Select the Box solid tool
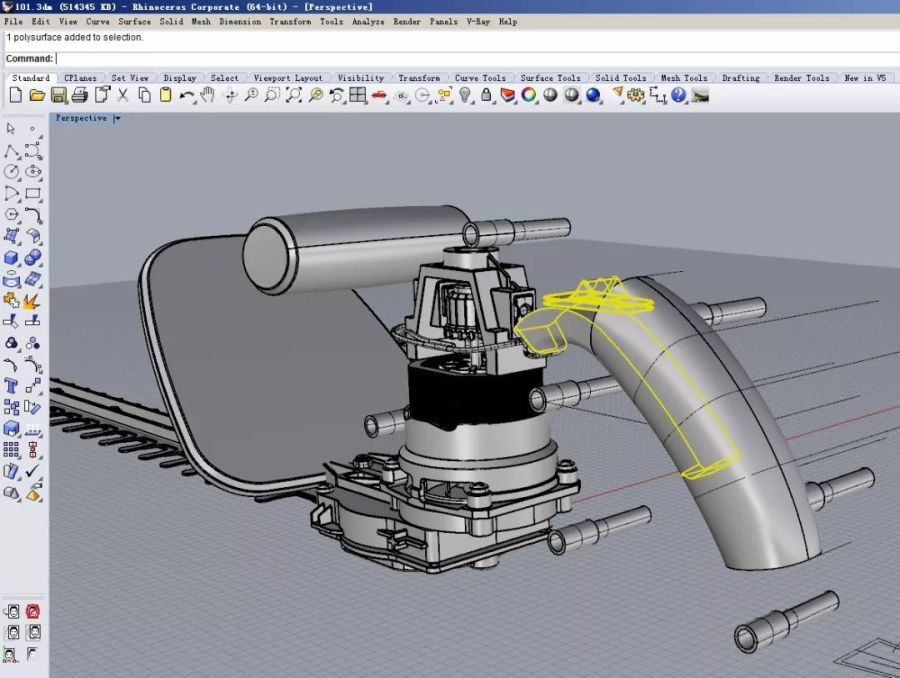900x678 pixels. click(x=12, y=258)
